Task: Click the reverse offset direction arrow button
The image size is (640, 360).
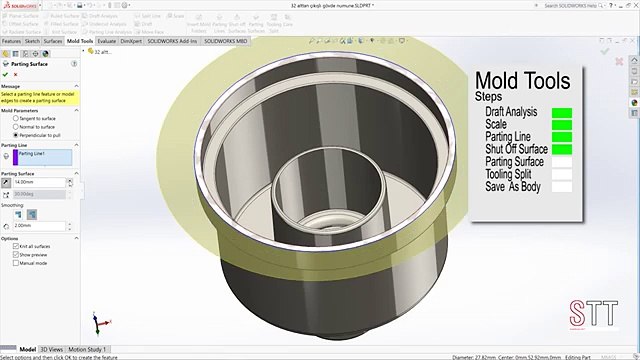Action: (6, 182)
